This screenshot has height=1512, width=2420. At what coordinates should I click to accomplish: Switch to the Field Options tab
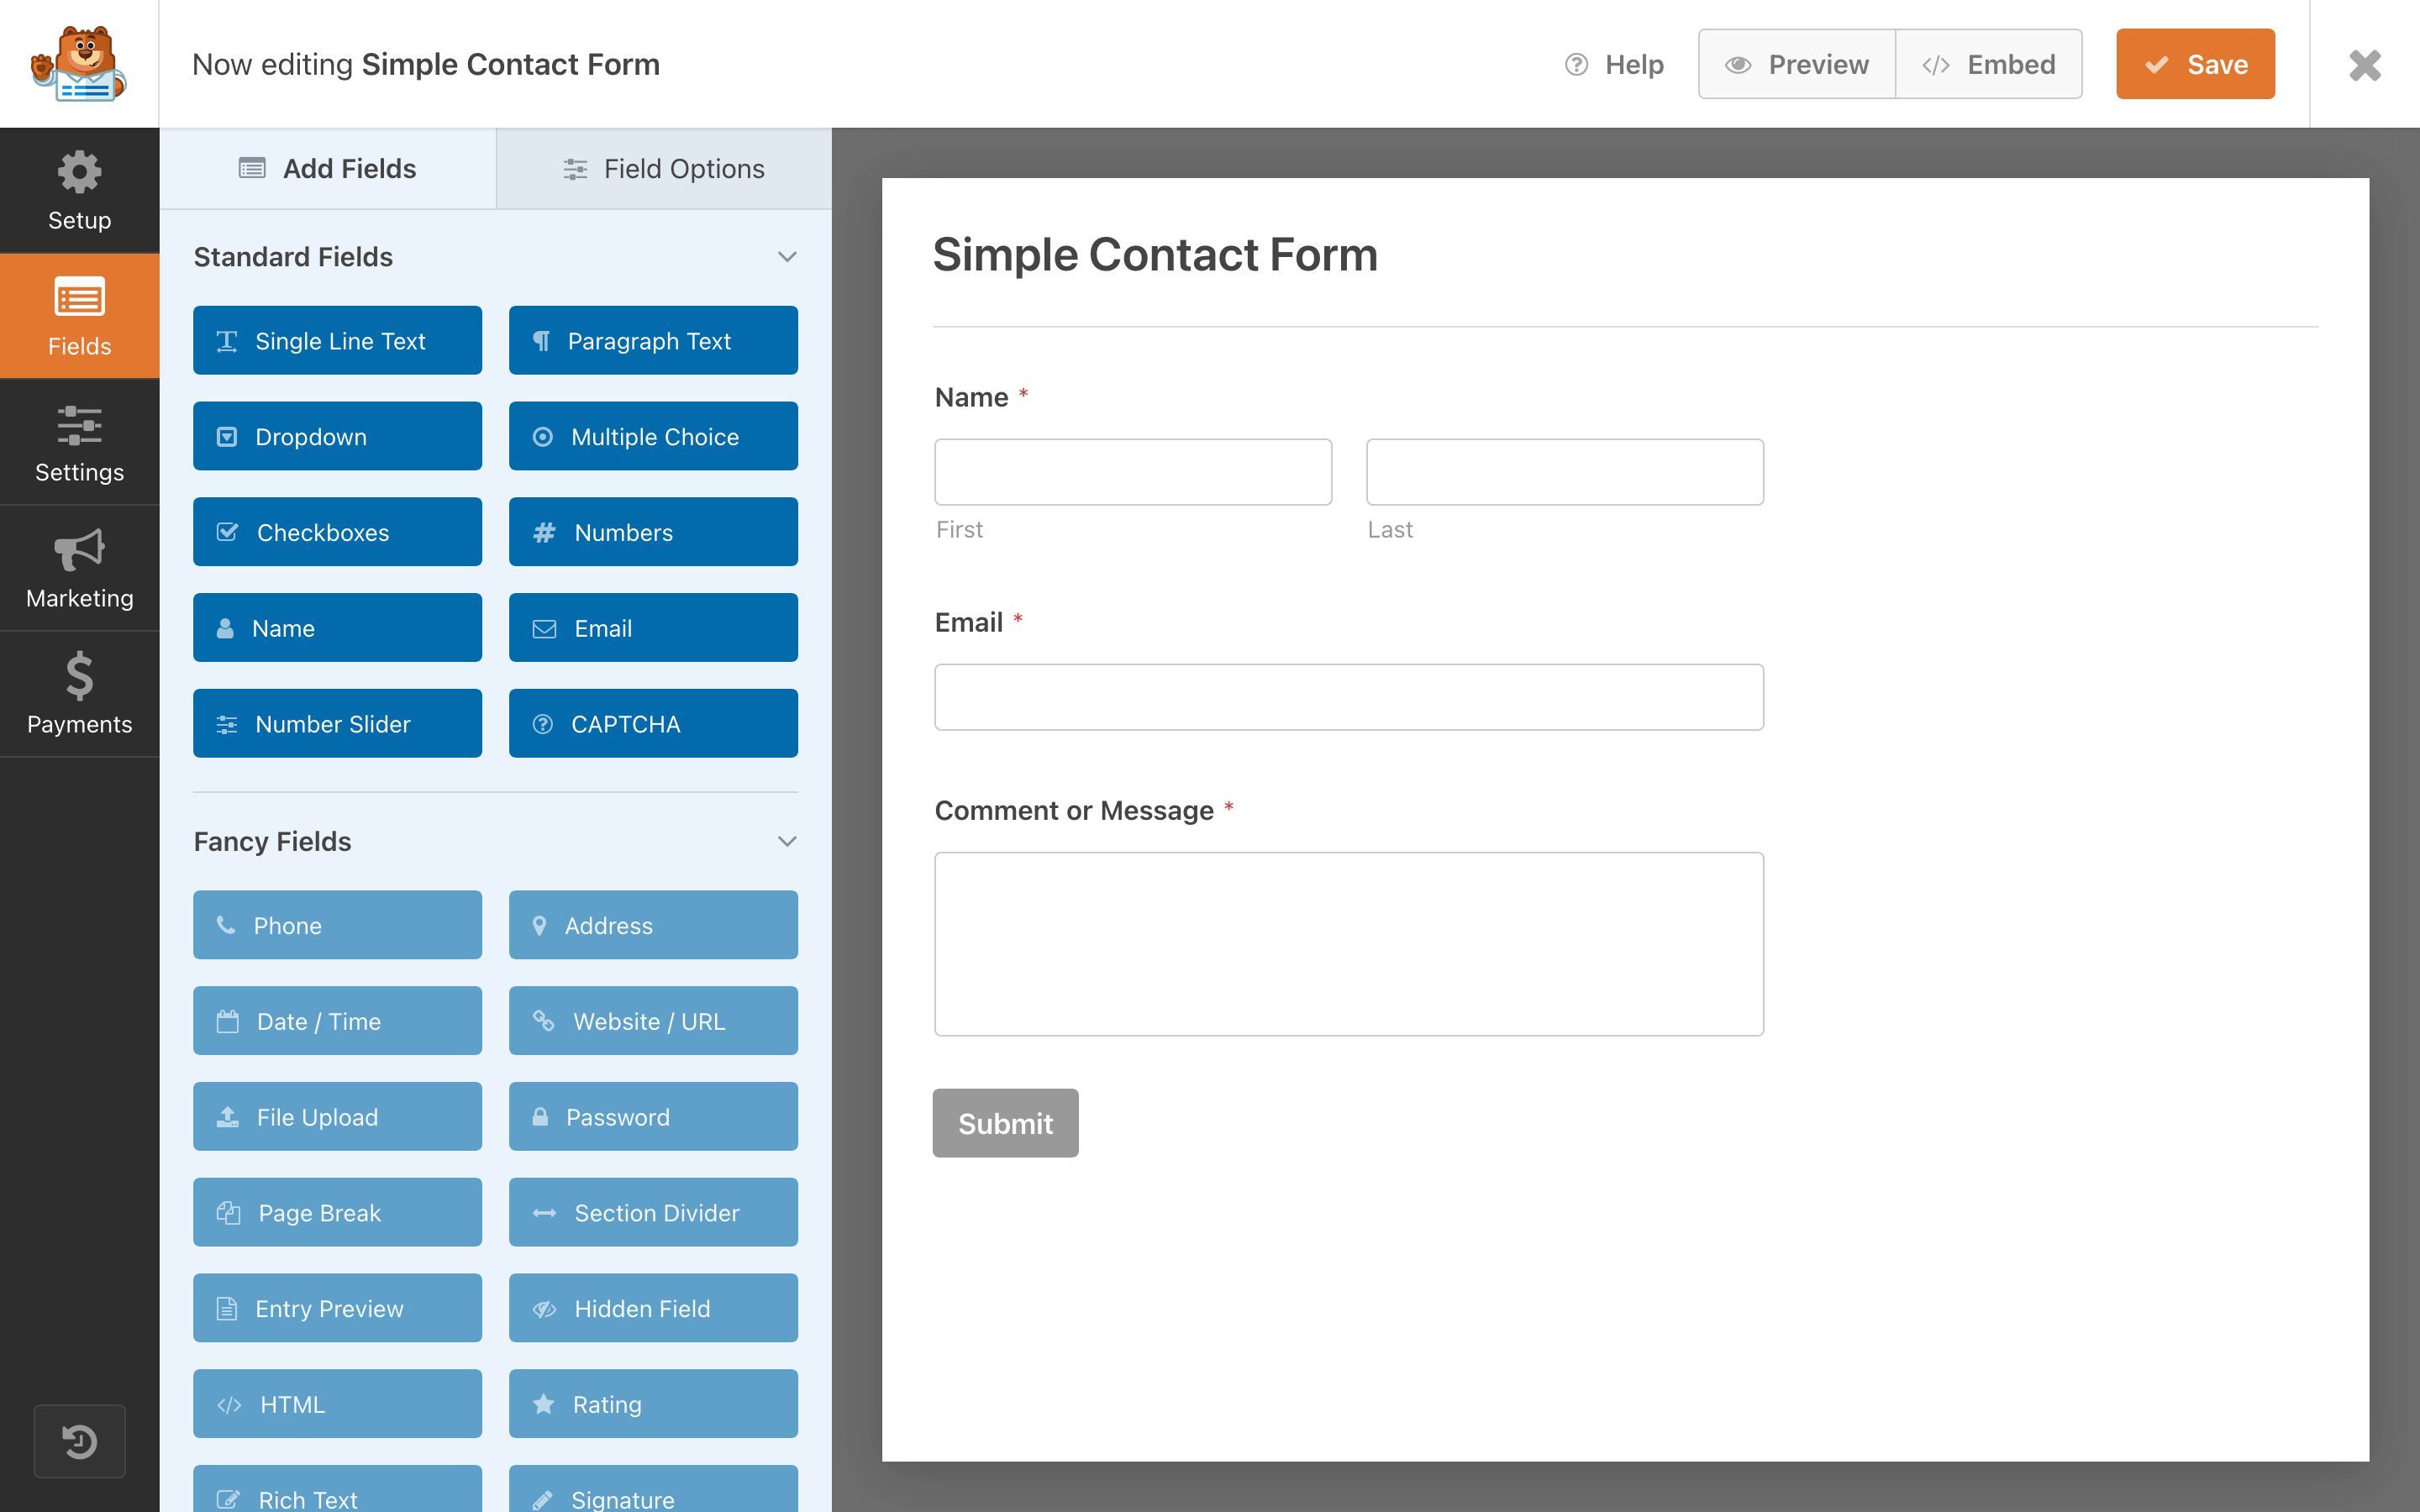[664, 167]
